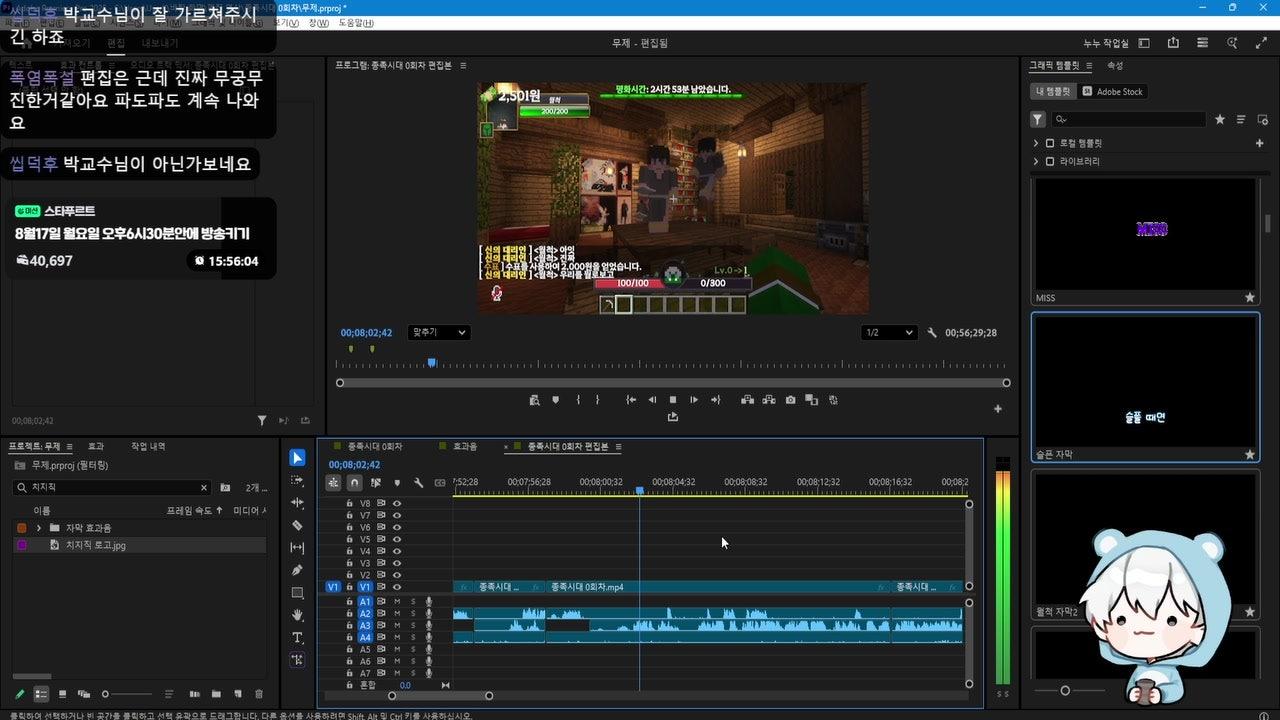This screenshot has height=720, width=1280.
Task: Toggle visibility eye of track V5
Action: click(x=397, y=540)
